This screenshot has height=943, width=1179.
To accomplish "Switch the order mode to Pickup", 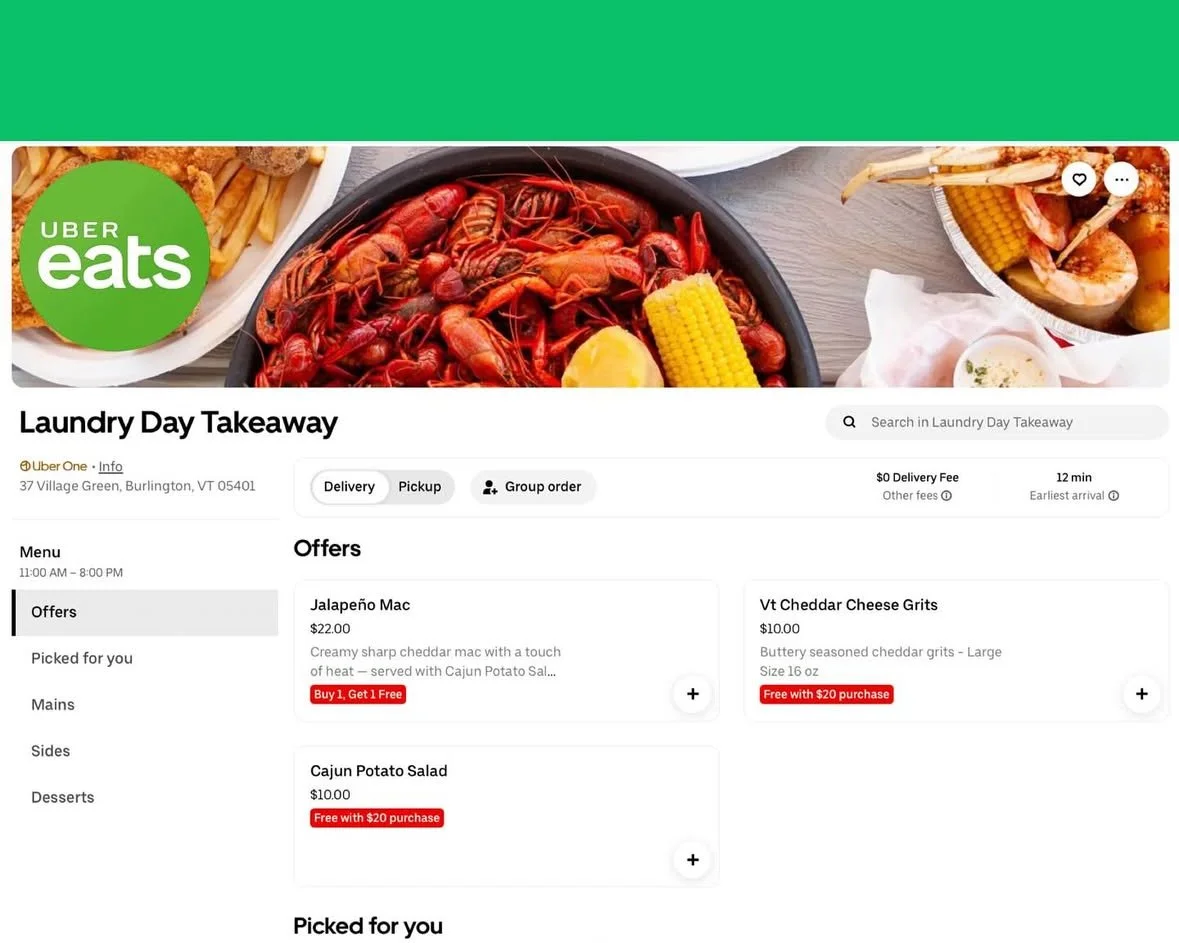I will (x=420, y=487).
